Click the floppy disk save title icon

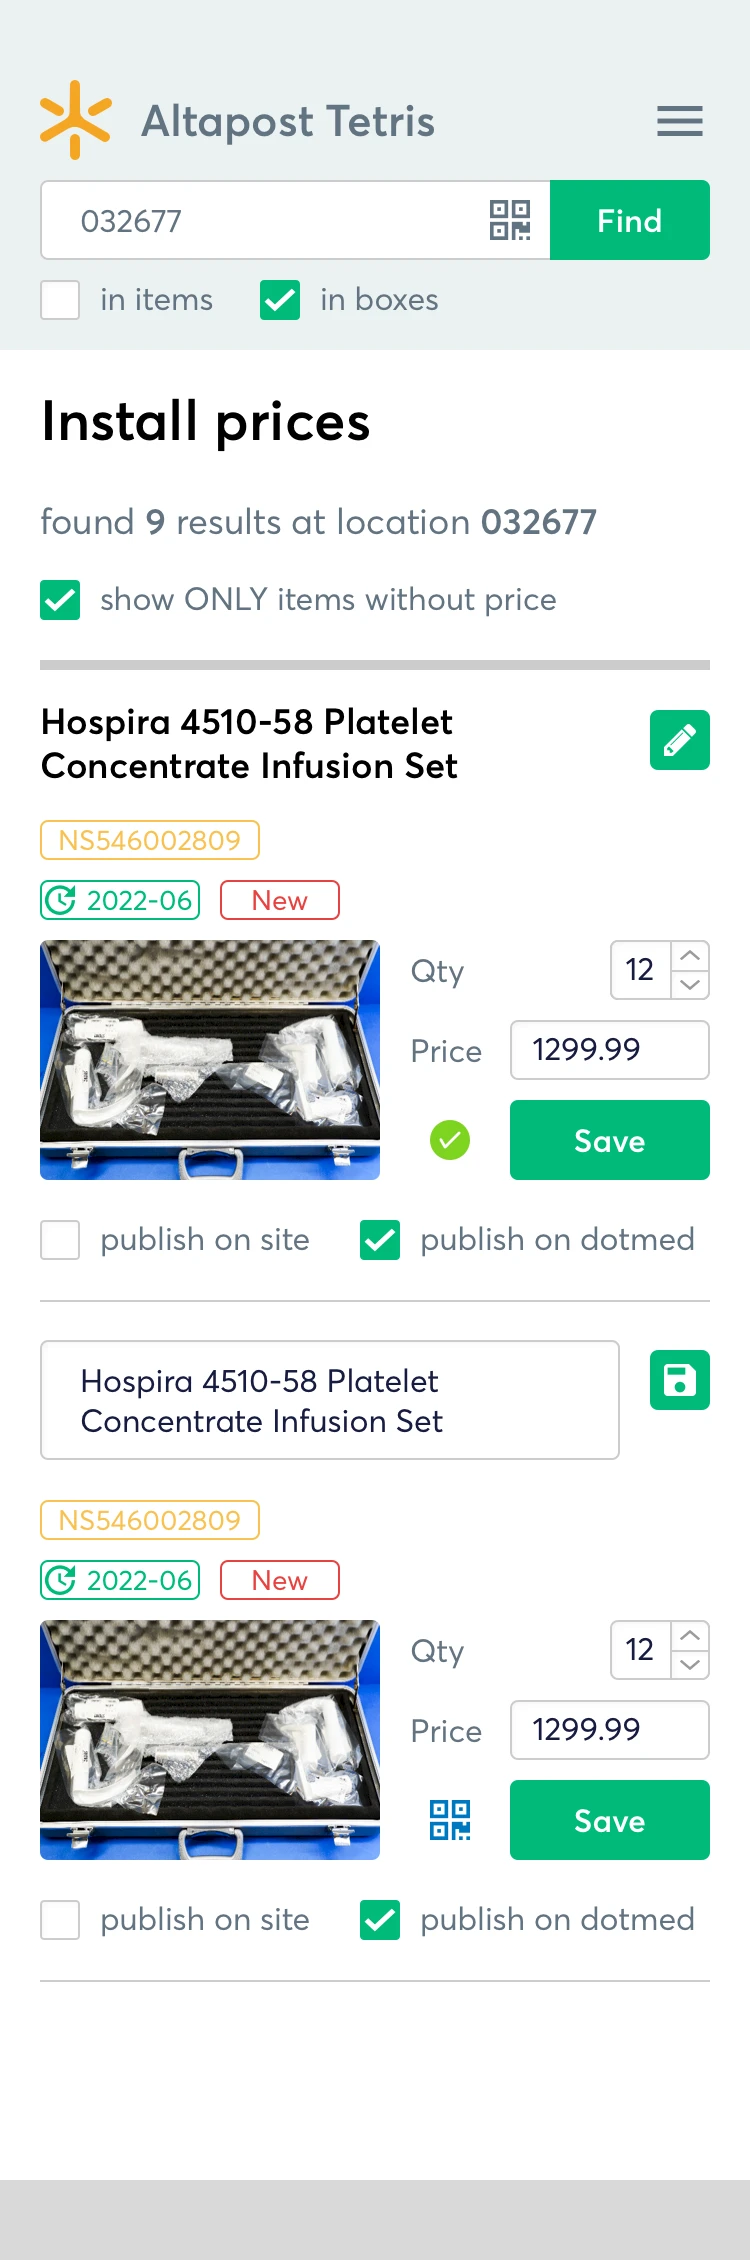pos(680,1380)
